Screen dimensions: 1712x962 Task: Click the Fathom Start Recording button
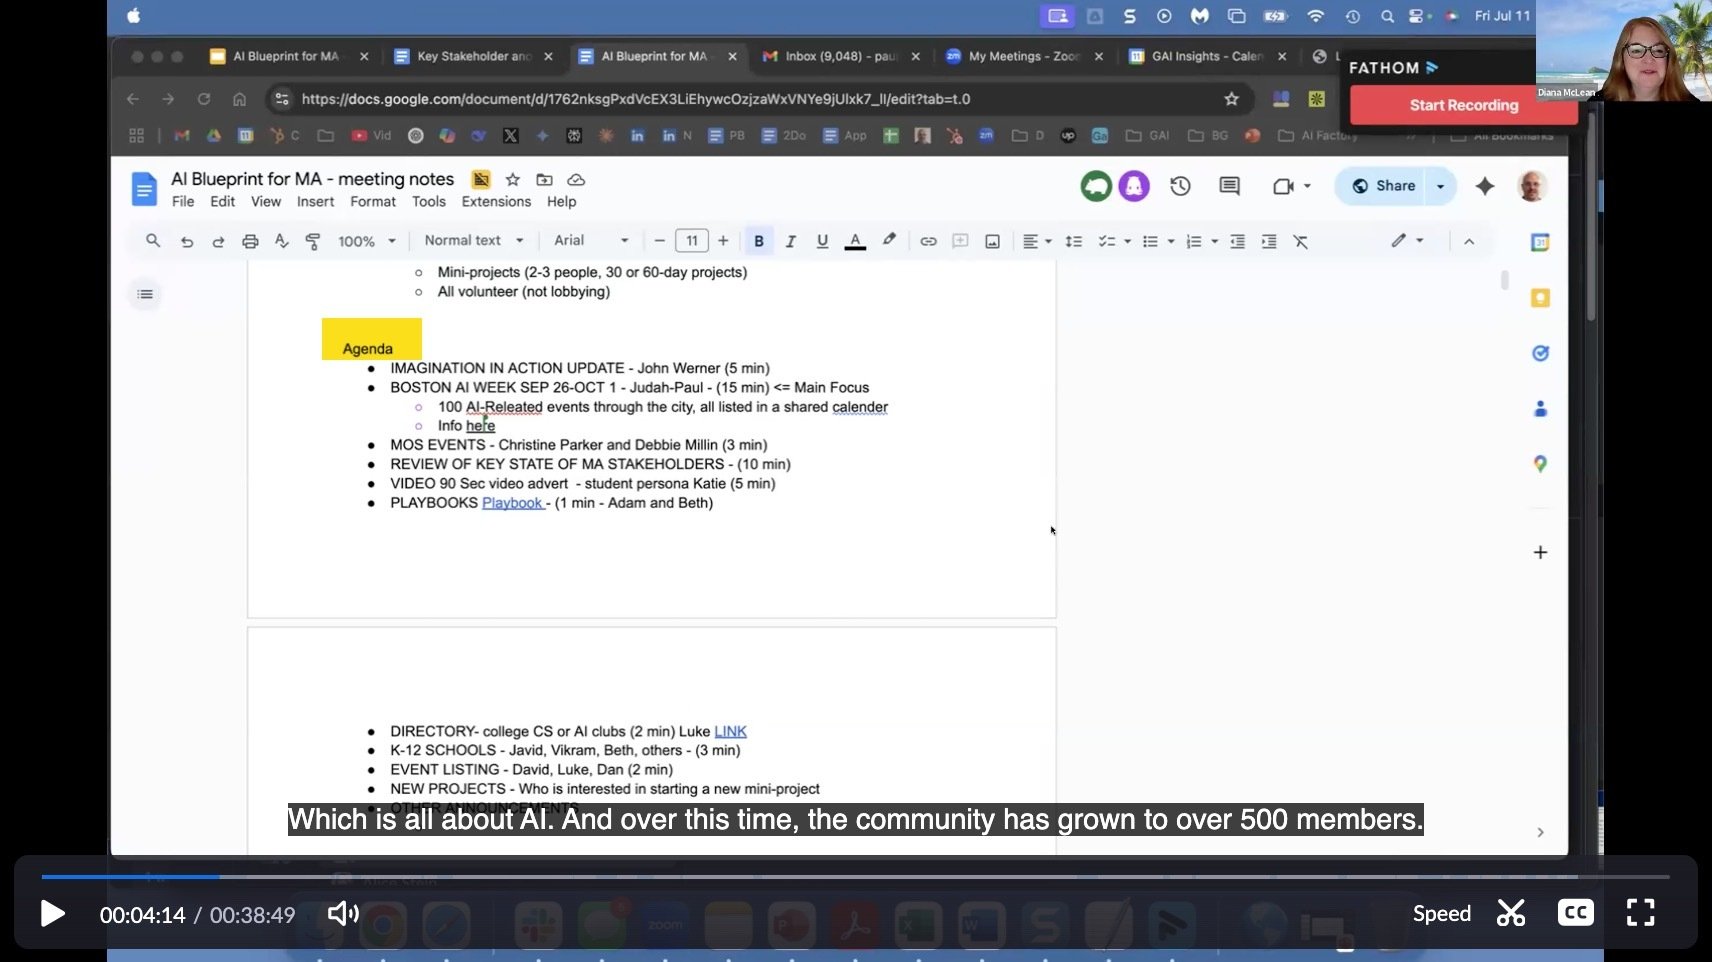(1463, 105)
